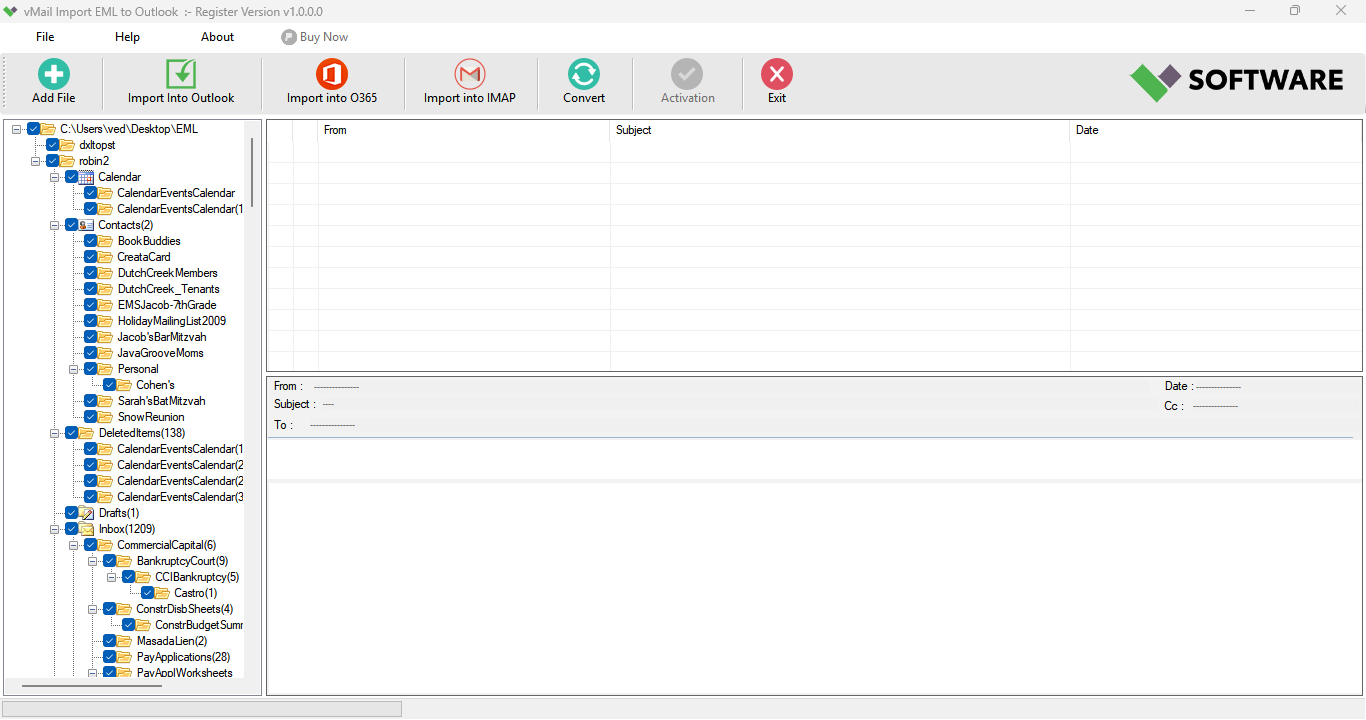Image resolution: width=1366 pixels, height=720 pixels.
Task: Select the CCIBankruptcy(5) folder label
Action: pos(197,577)
